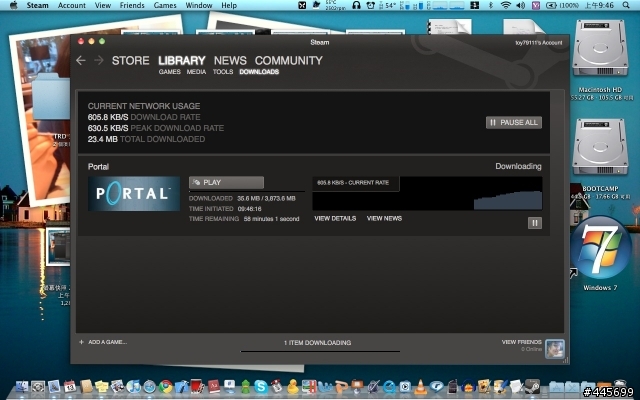The height and width of the screenshot is (400, 640).
Task: Open the Friends menu
Action: tap(132, 5)
